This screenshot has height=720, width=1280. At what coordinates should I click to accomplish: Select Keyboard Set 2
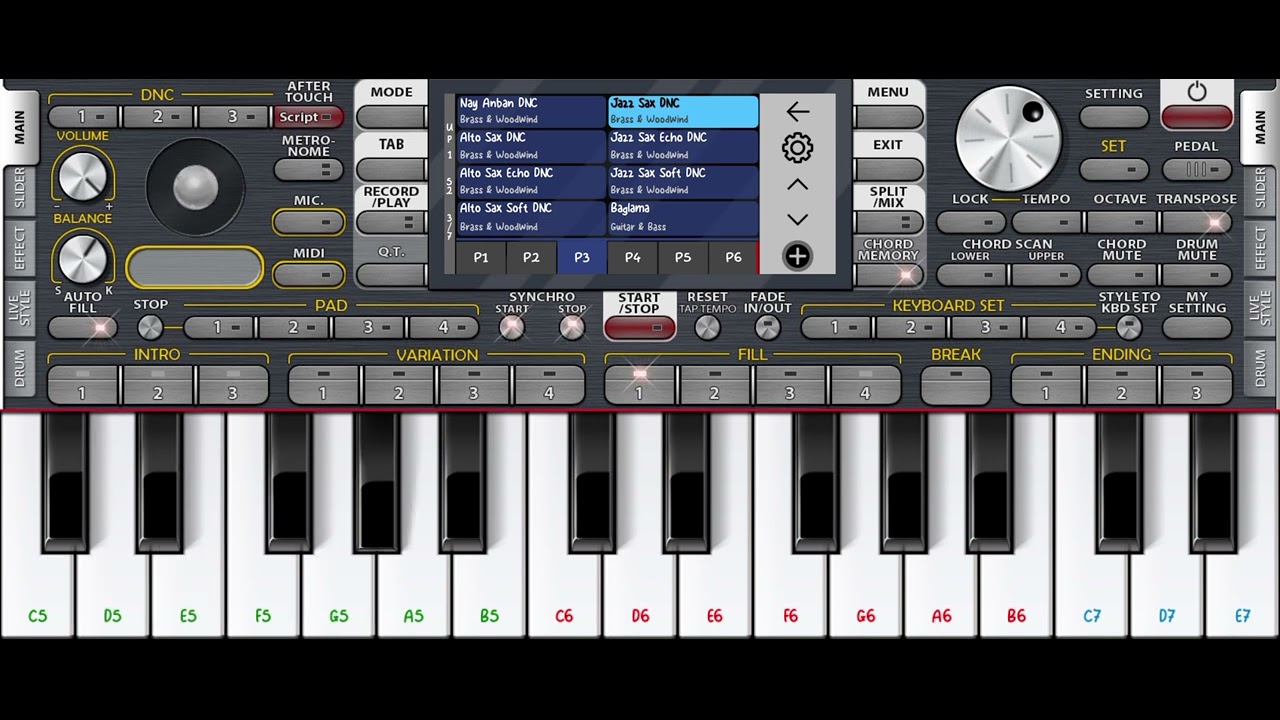(911, 327)
